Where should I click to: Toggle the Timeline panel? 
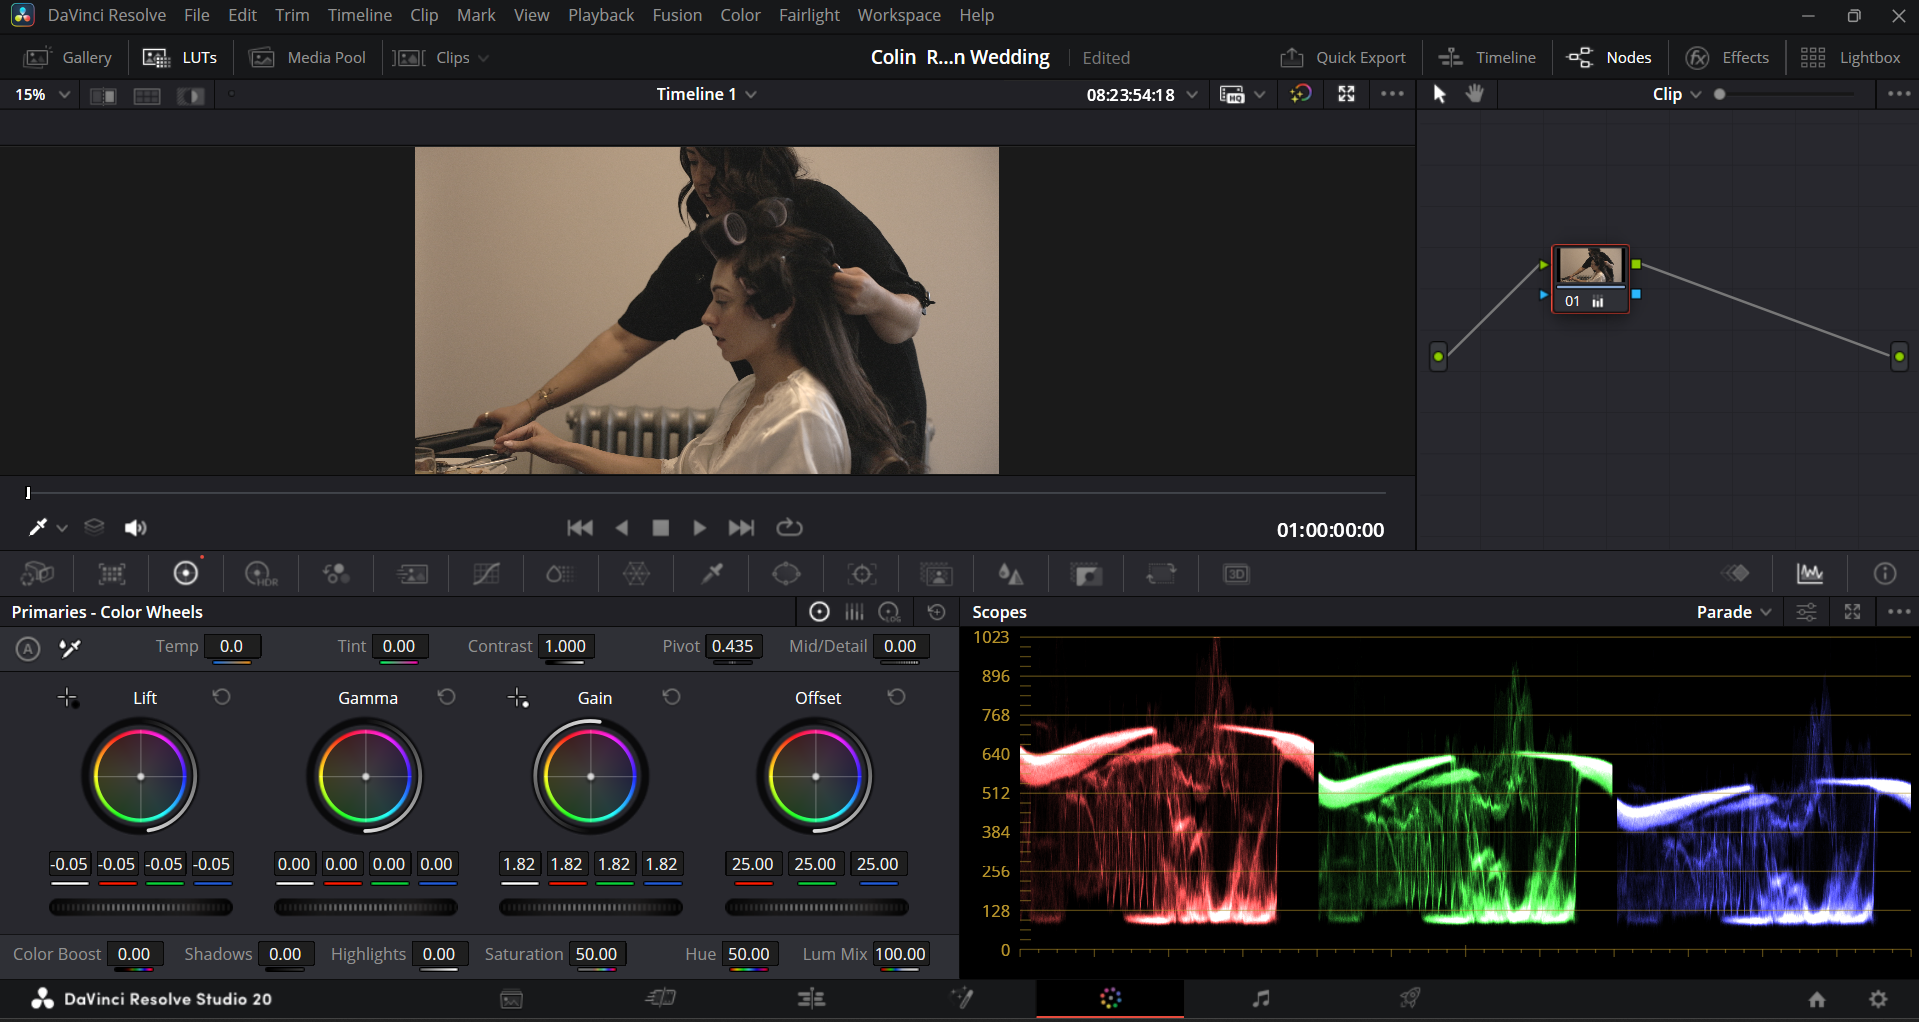(x=1487, y=58)
